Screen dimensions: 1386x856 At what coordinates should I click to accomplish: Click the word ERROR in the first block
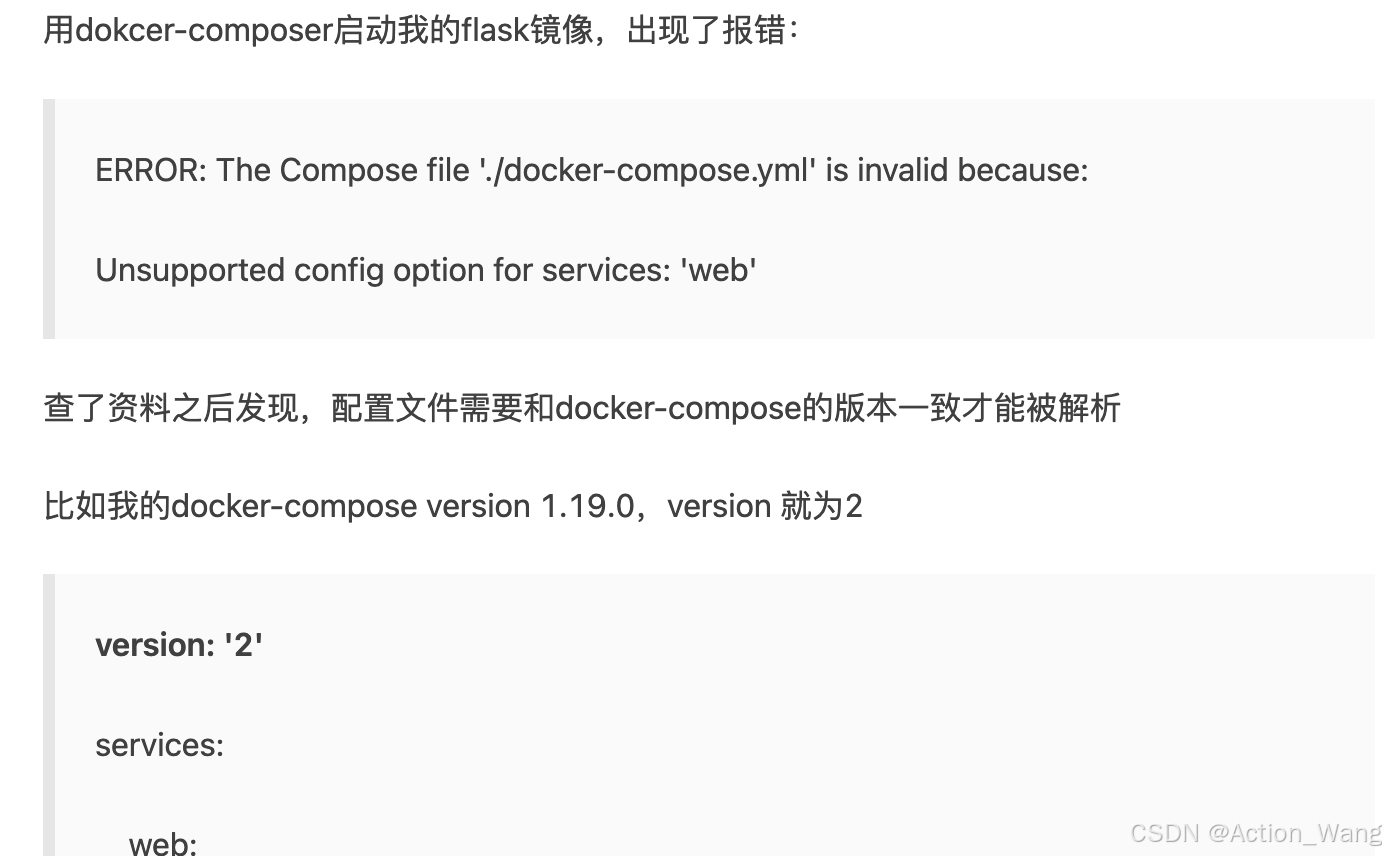(150, 170)
